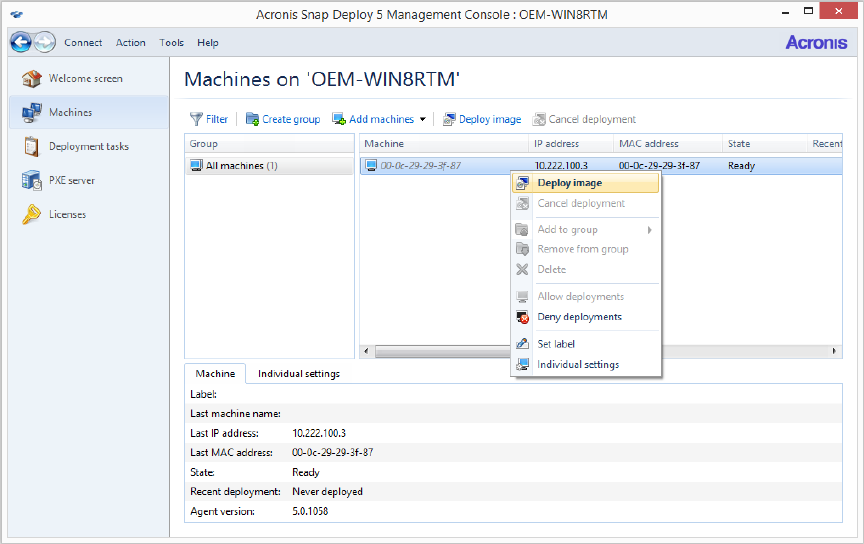Click the machine row monitor icon
The height and width of the screenshot is (544, 864).
(371, 165)
